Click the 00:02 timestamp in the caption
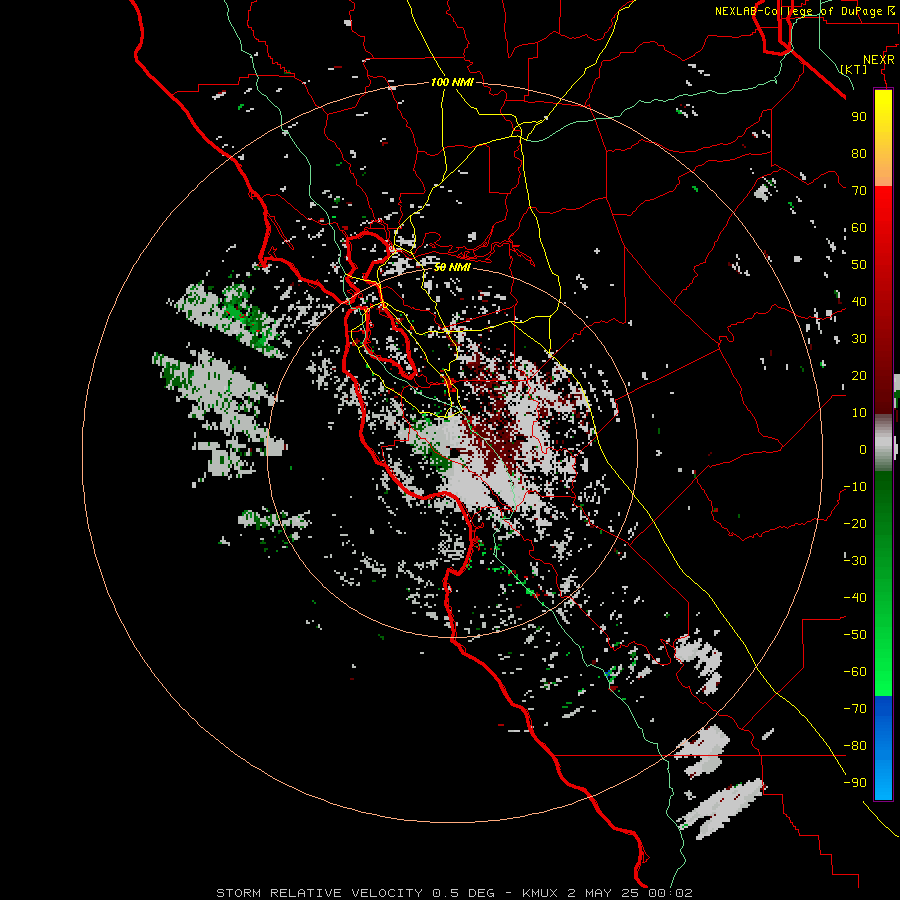Screen dimensions: 900x900 [x=670, y=893]
